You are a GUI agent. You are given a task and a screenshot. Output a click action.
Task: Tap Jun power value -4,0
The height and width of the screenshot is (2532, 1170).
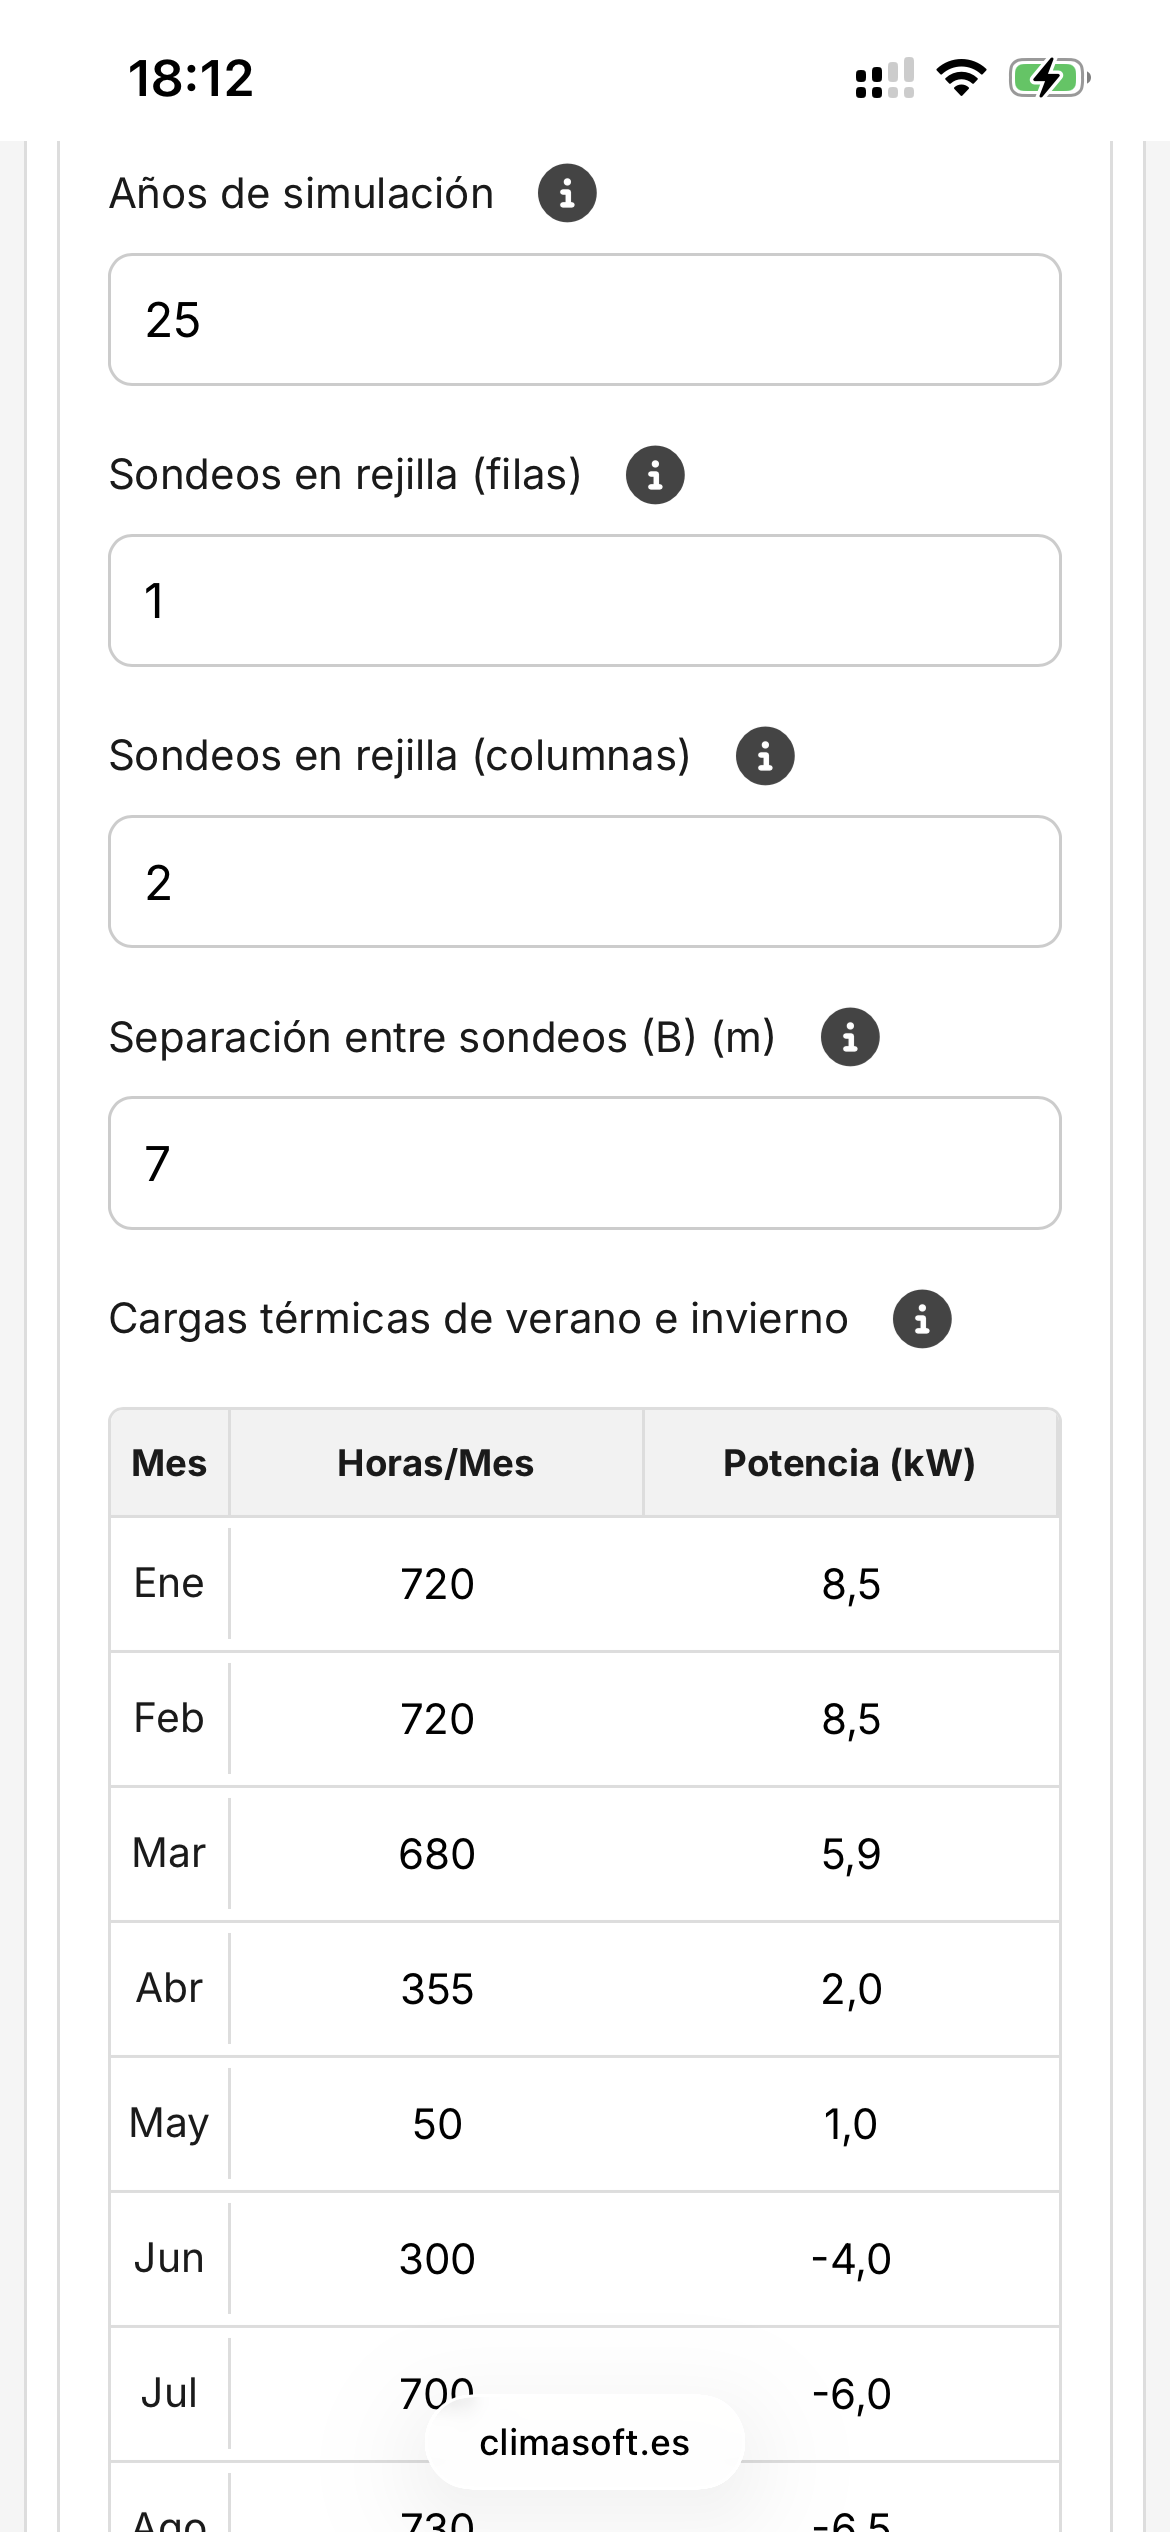(x=851, y=2259)
